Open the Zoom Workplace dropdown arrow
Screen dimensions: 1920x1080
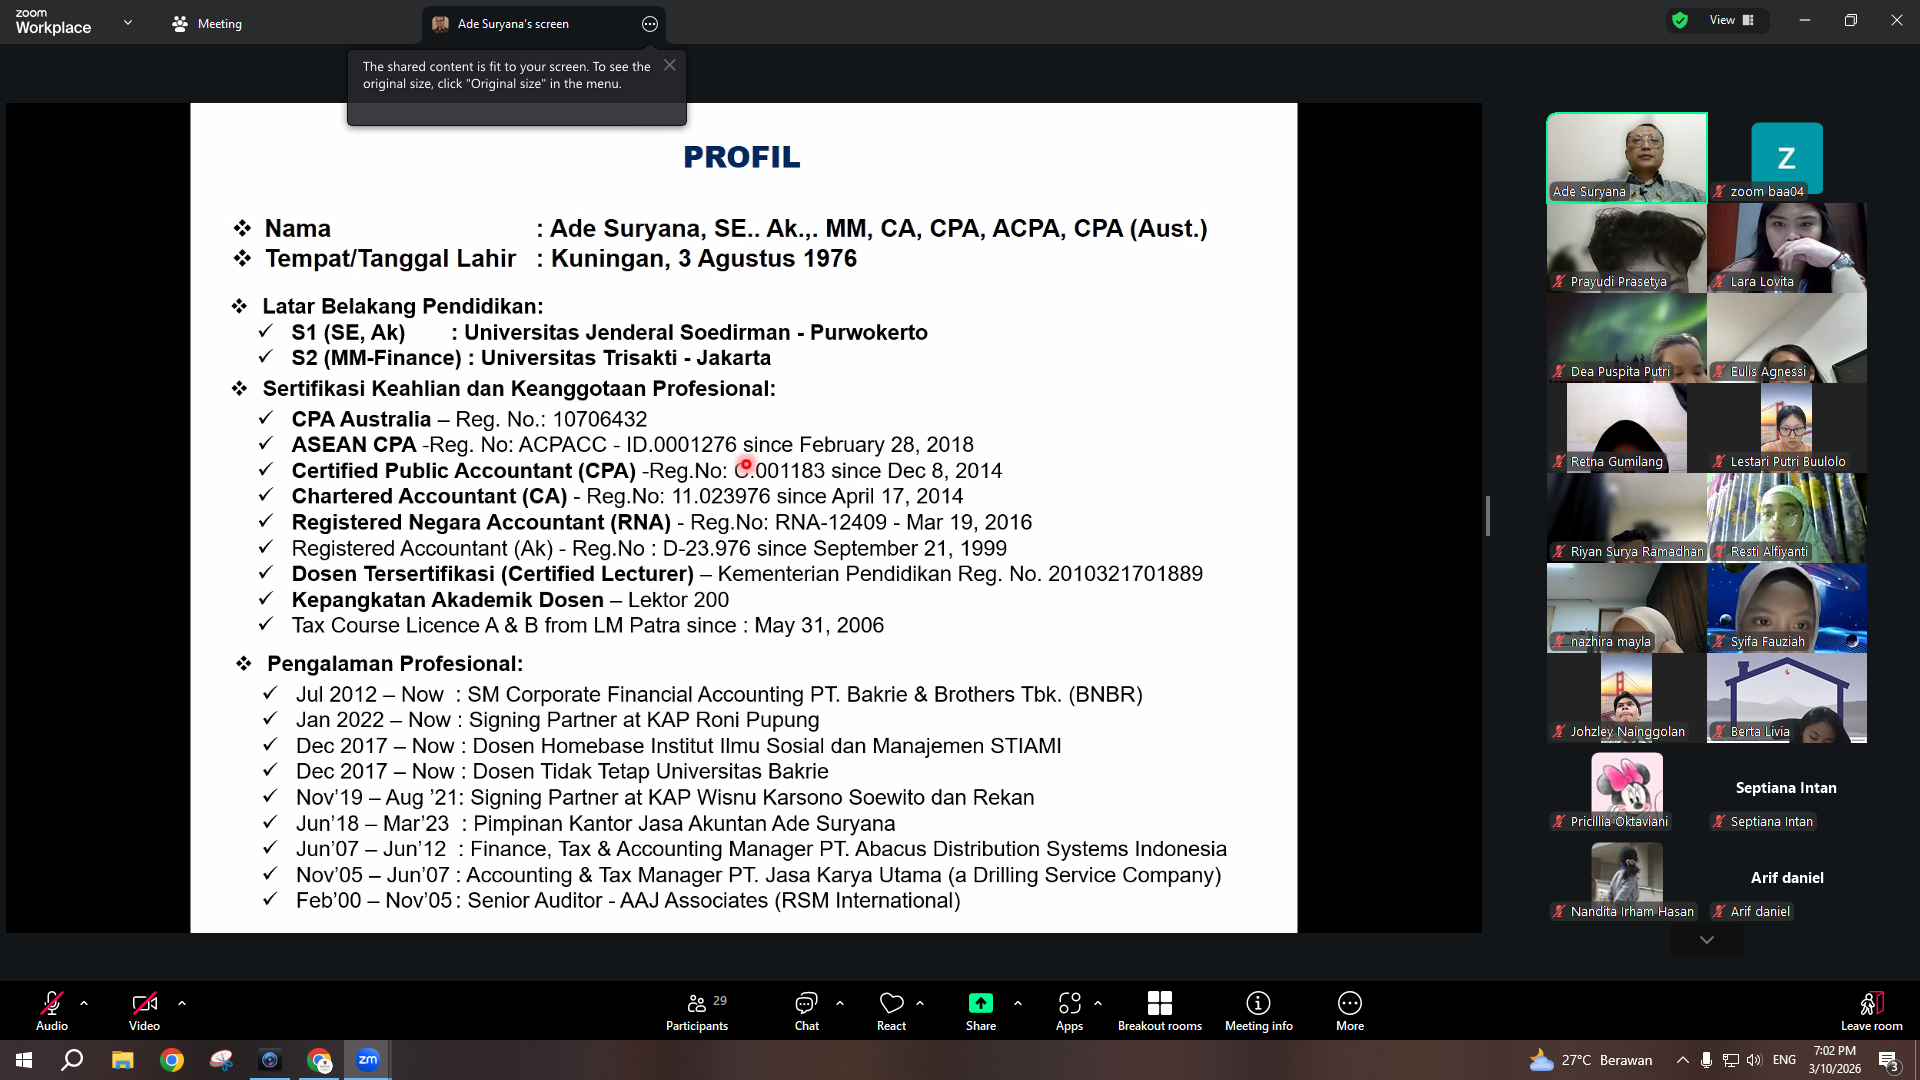128,22
